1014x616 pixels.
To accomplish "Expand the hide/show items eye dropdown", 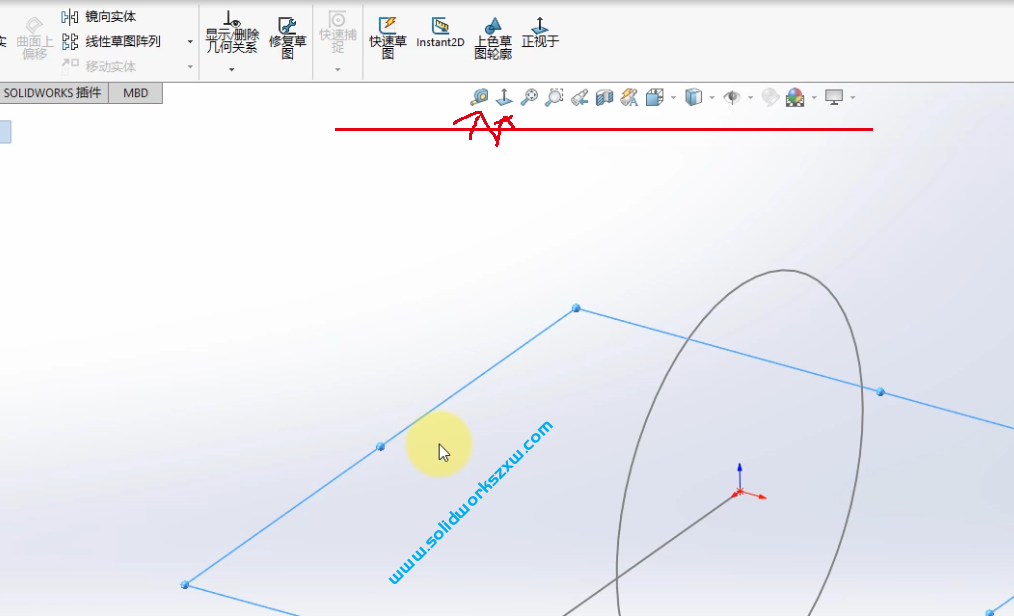I will click(750, 97).
